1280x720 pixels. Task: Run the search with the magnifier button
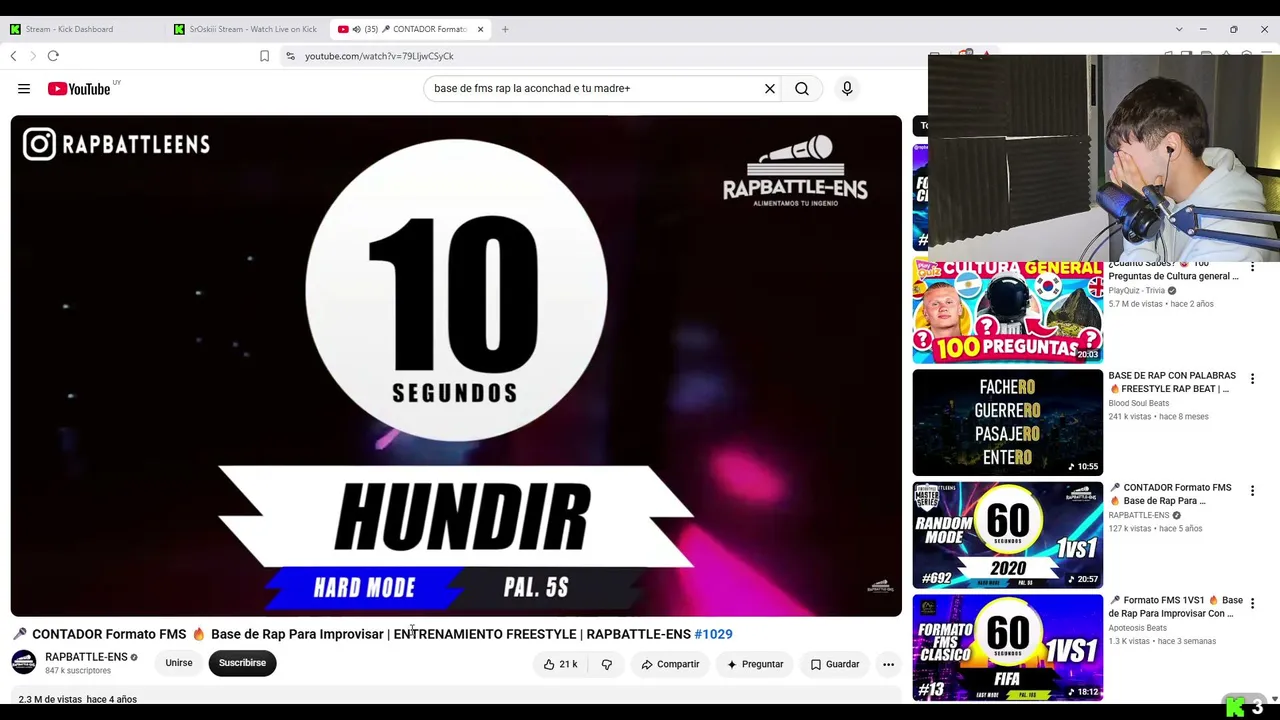pos(802,89)
